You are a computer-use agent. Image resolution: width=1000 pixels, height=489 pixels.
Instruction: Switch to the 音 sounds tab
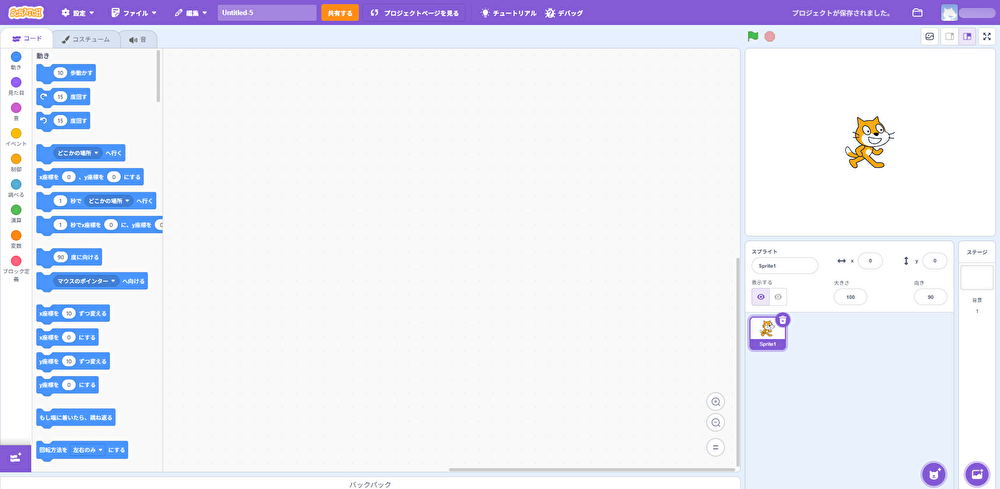click(138, 40)
